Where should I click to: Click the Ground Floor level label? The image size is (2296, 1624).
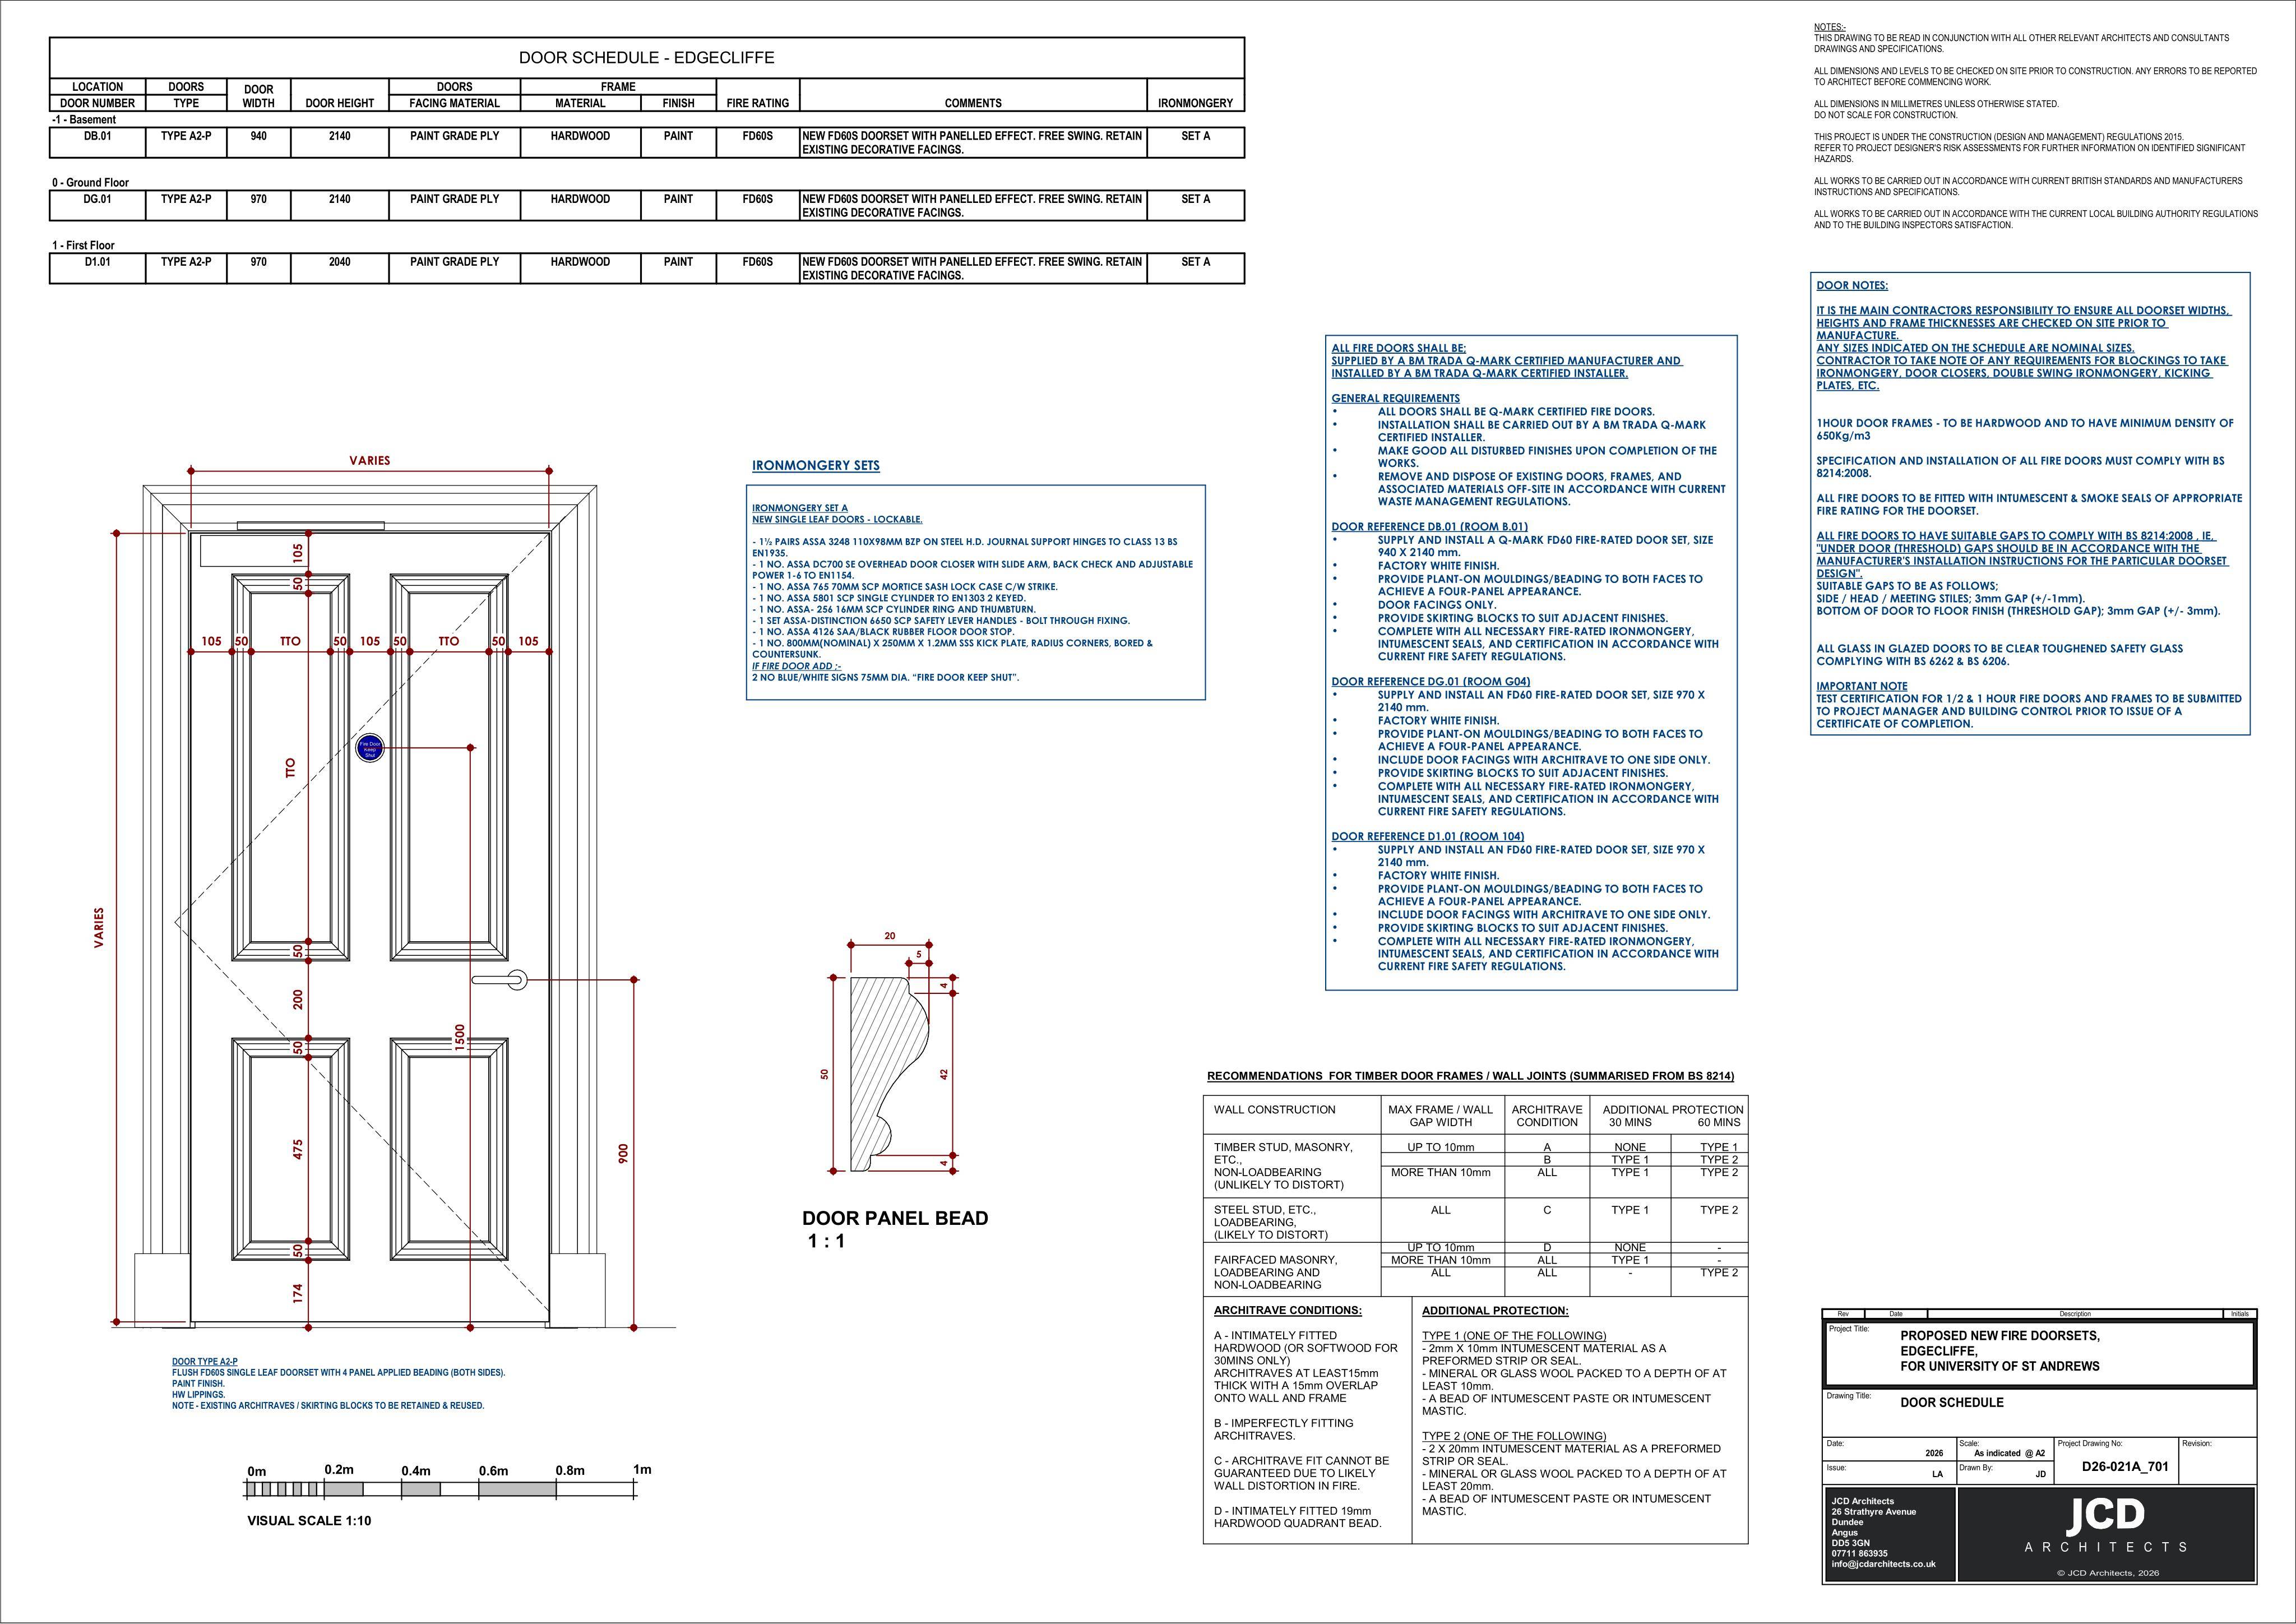[90, 182]
